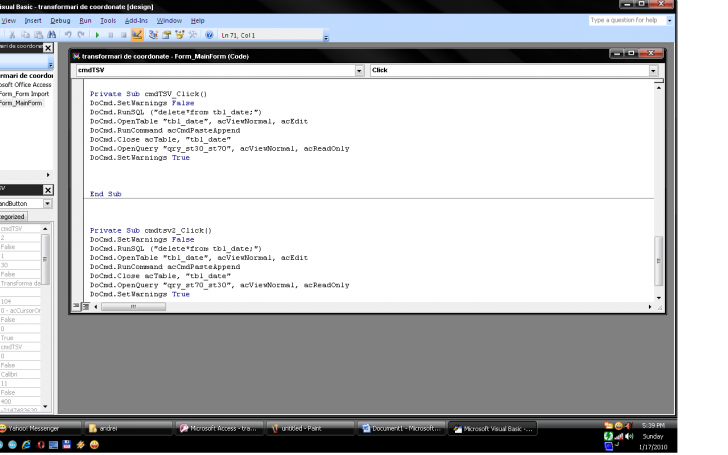Open Find with the binoculars icon
Viewport: 728px width, 455px height.
(x=52, y=35)
